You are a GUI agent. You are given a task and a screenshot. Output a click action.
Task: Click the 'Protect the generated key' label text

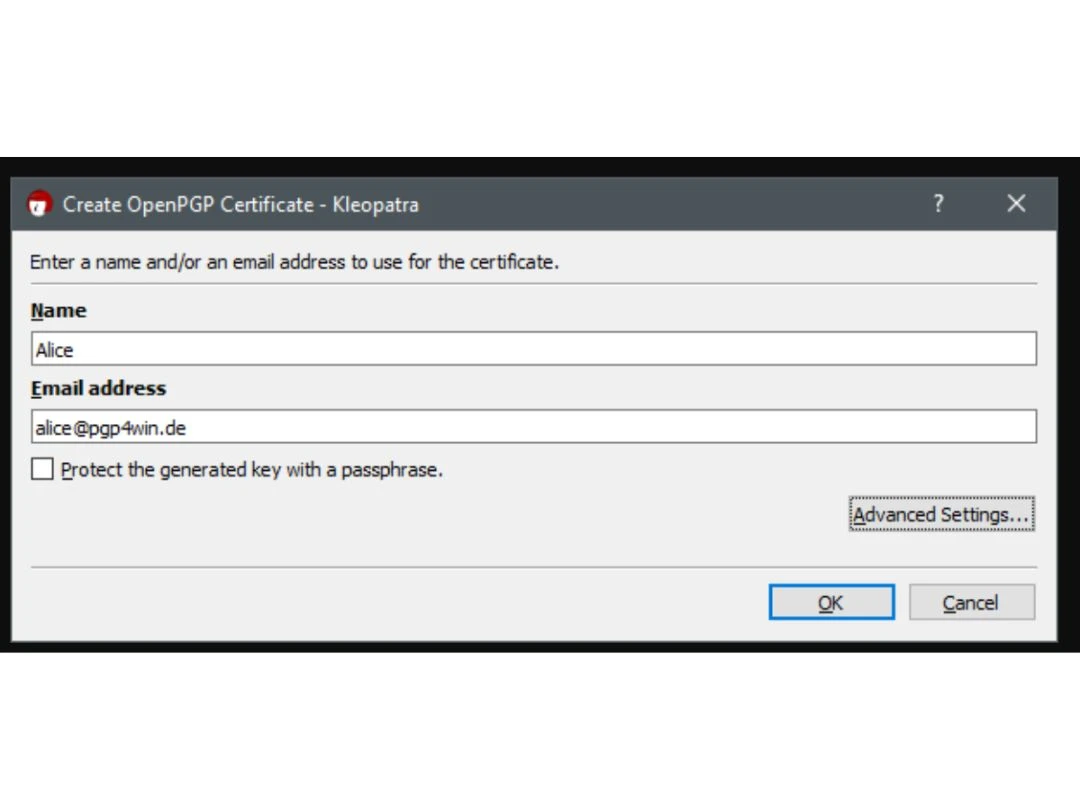pyautogui.click(x=251, y=470)
